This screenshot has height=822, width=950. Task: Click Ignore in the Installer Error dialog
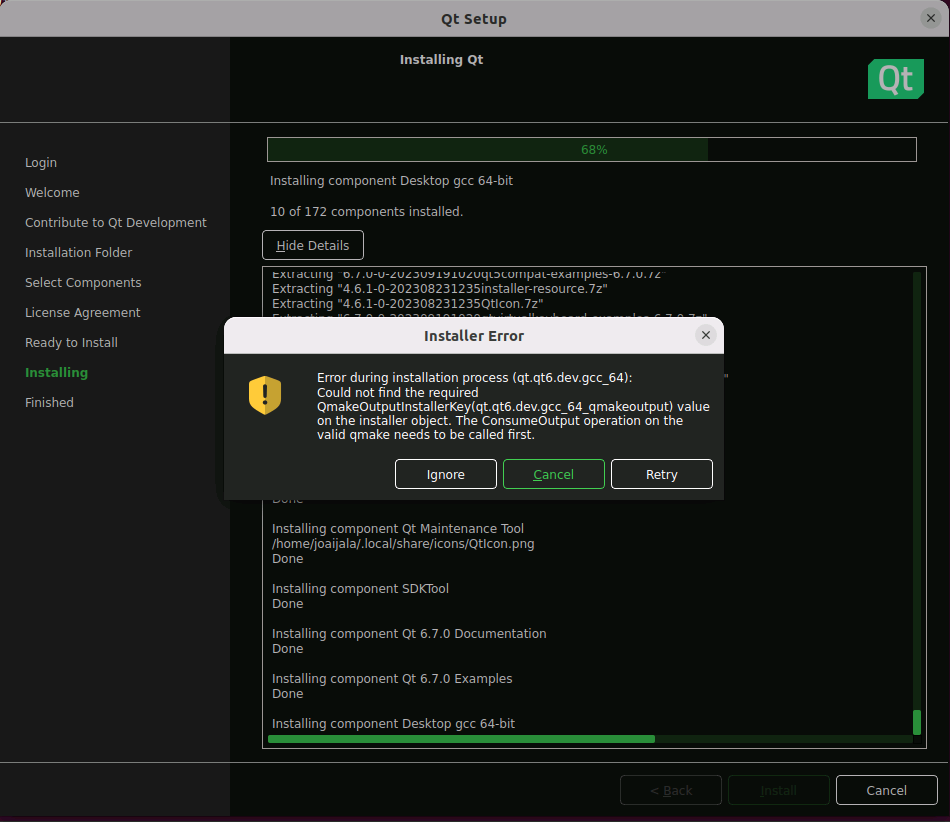(x=445, y=474)
